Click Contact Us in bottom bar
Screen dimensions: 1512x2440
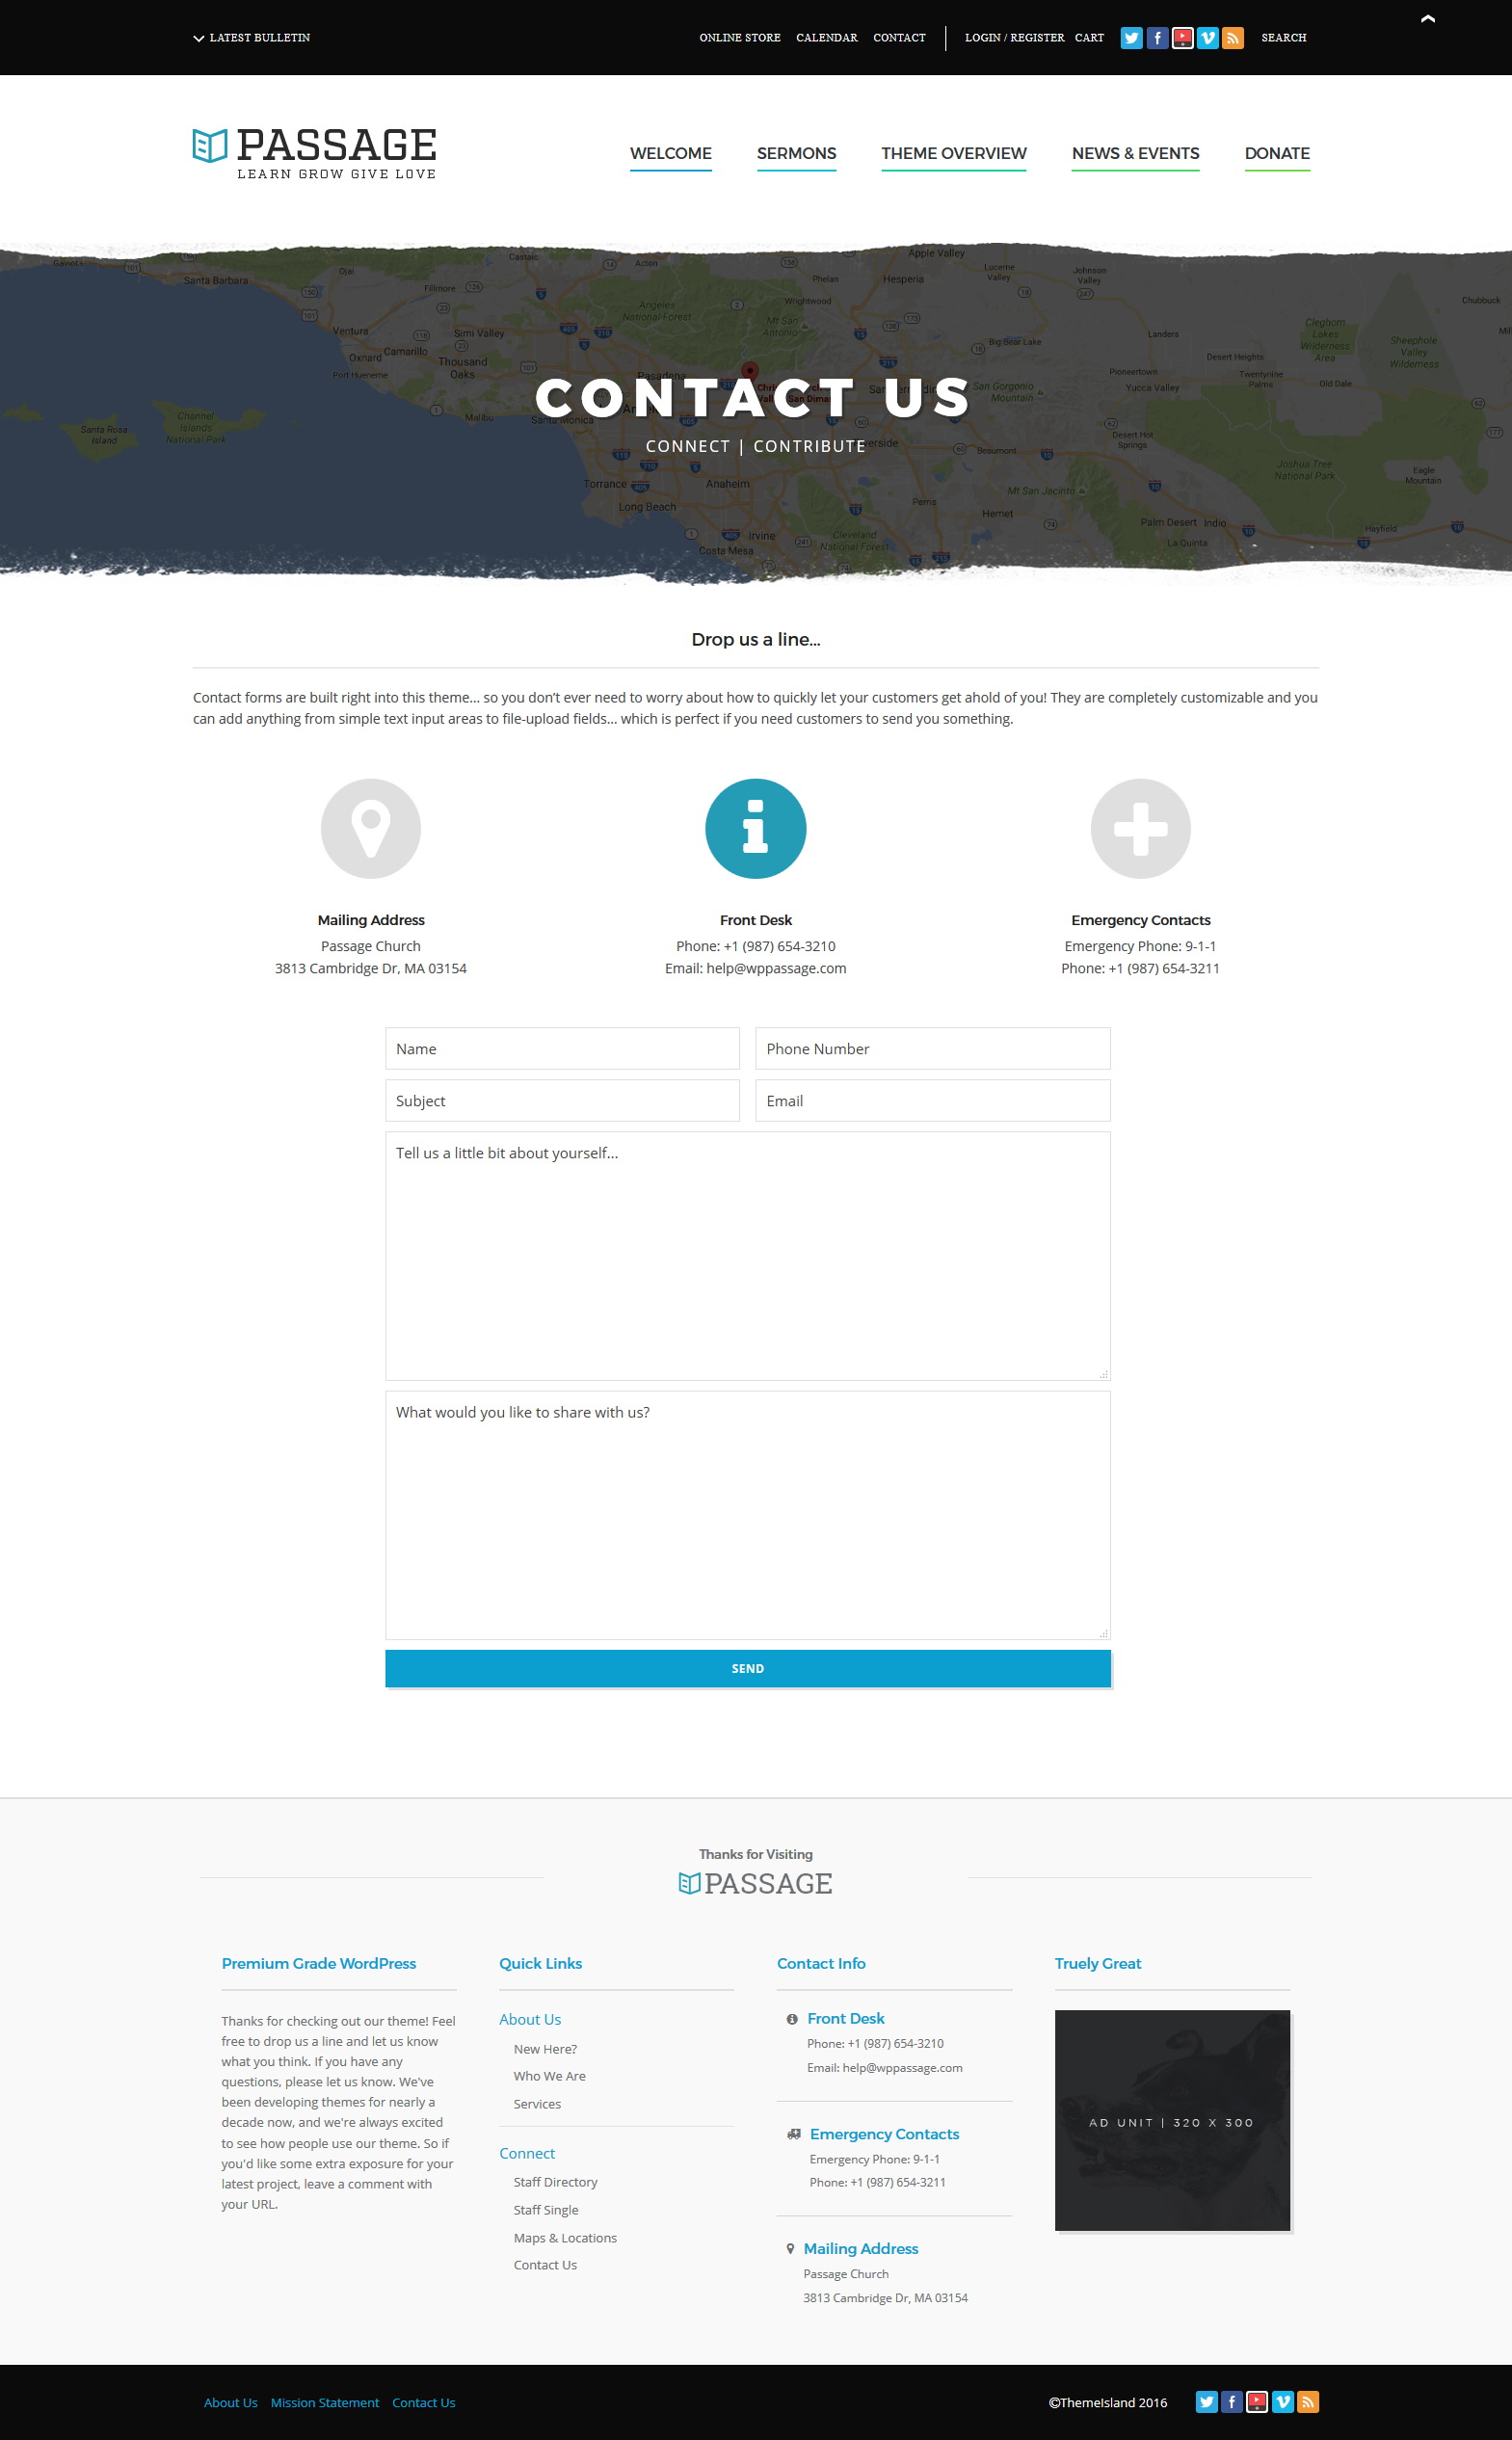[423, 2403]
